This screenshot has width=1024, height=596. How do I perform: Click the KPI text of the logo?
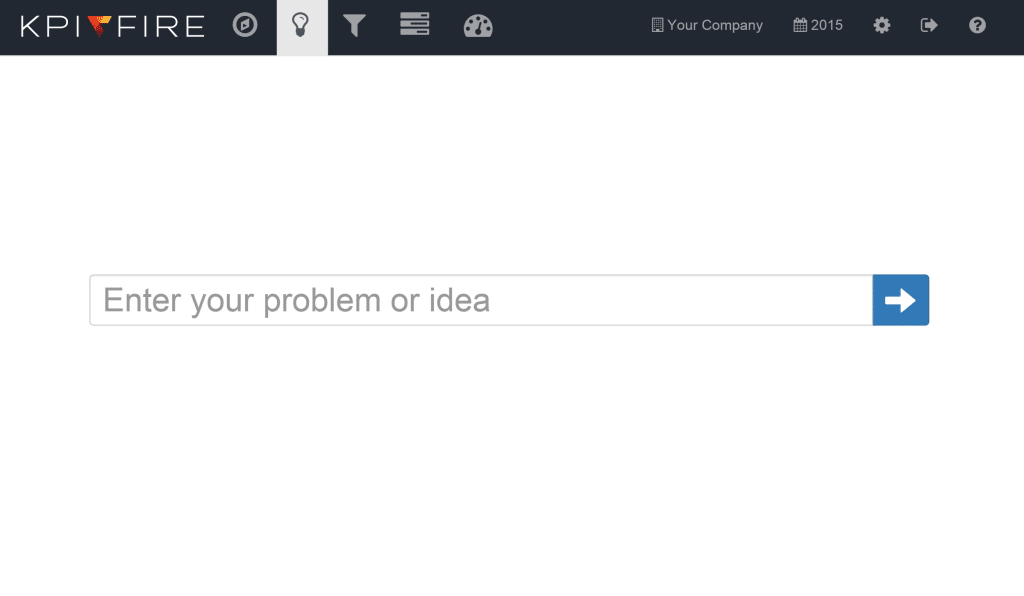click(50, 27)
